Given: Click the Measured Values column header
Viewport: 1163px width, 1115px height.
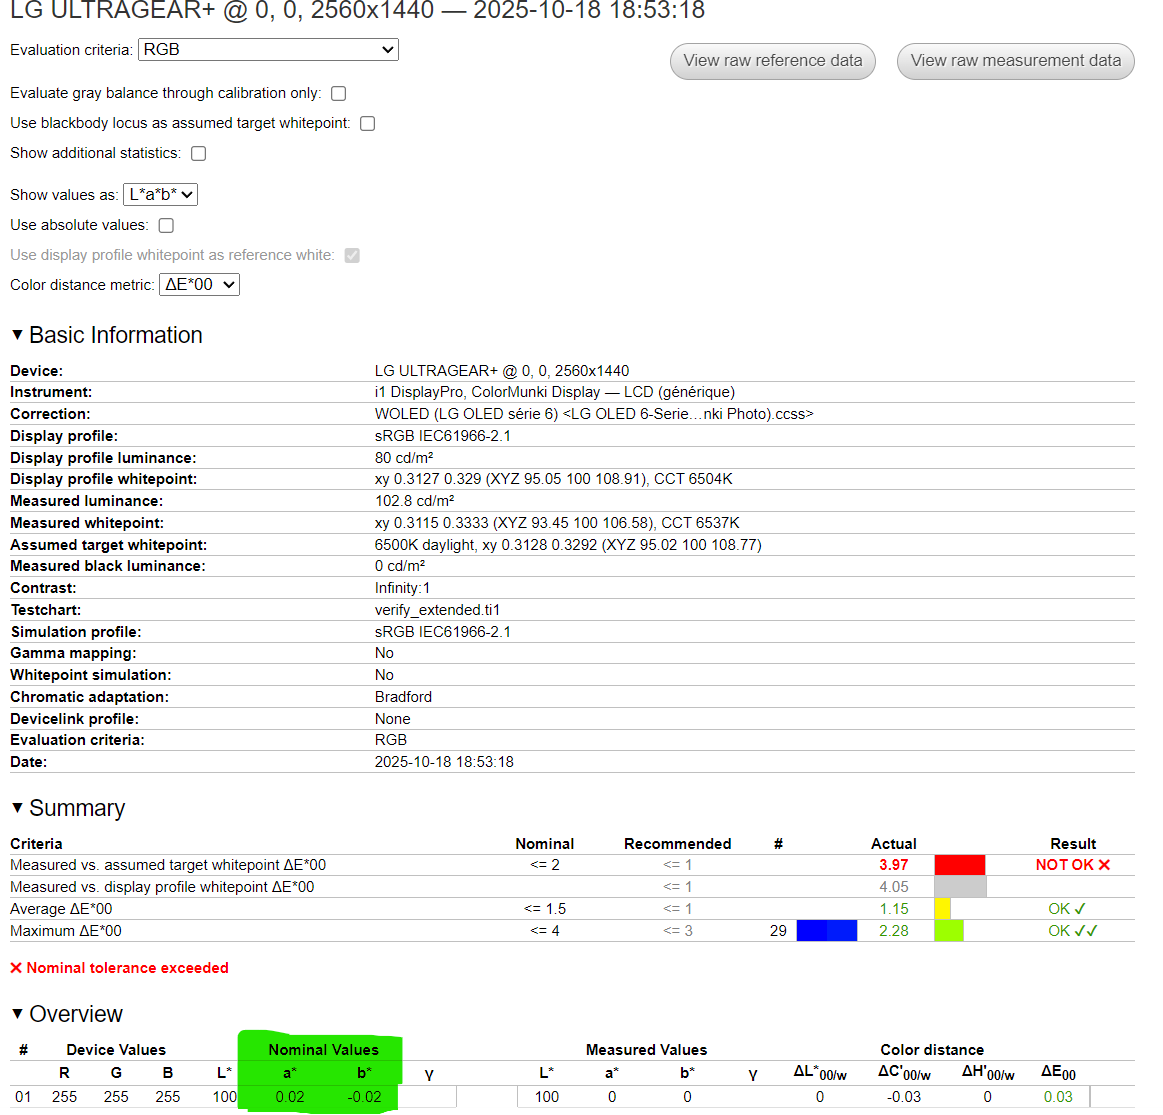Looking at the screenshot, I should coord(646,1050).
